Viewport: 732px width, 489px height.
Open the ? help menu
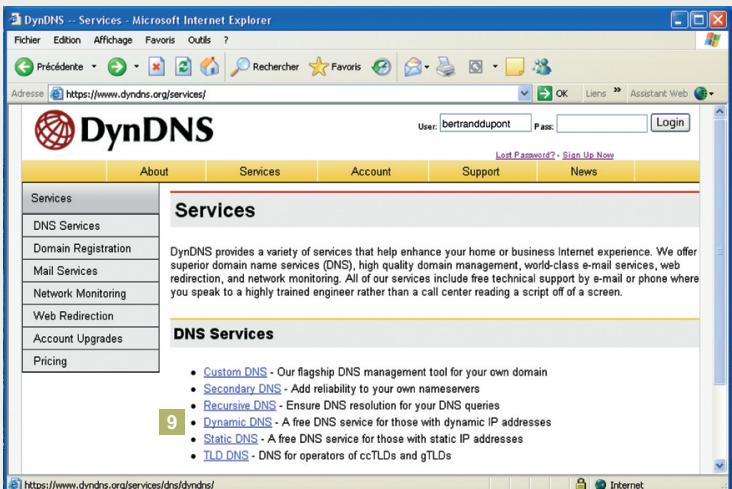(226, 40)
